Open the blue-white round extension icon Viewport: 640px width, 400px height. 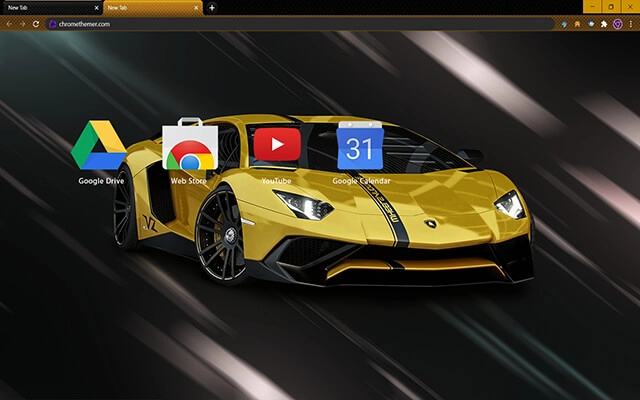pyautogui.click(x=591, y=24)
